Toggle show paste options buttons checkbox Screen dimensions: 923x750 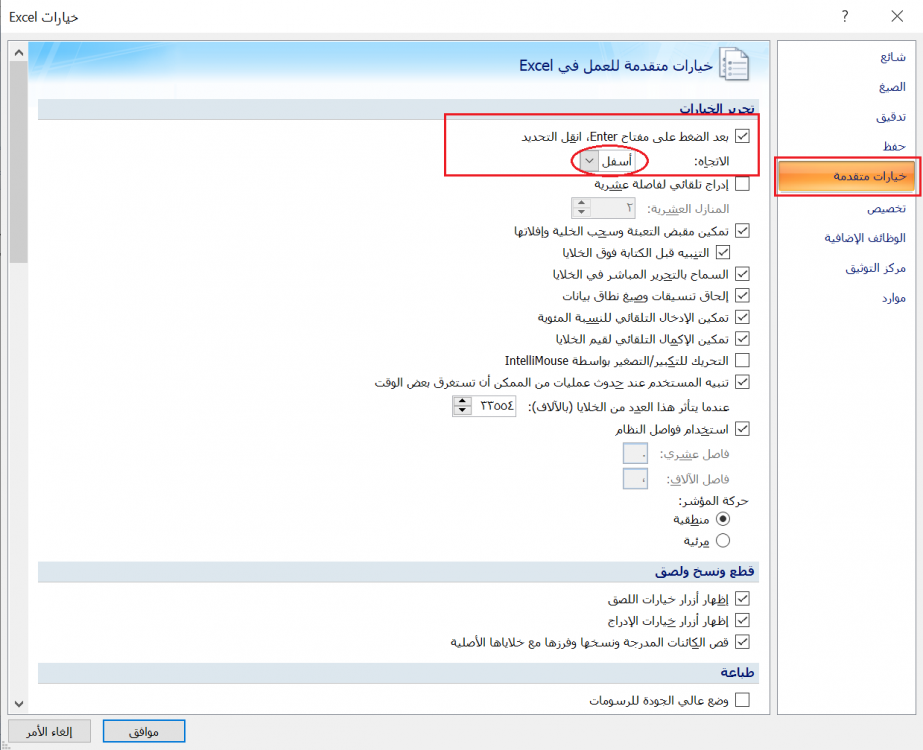coord(742,599)
